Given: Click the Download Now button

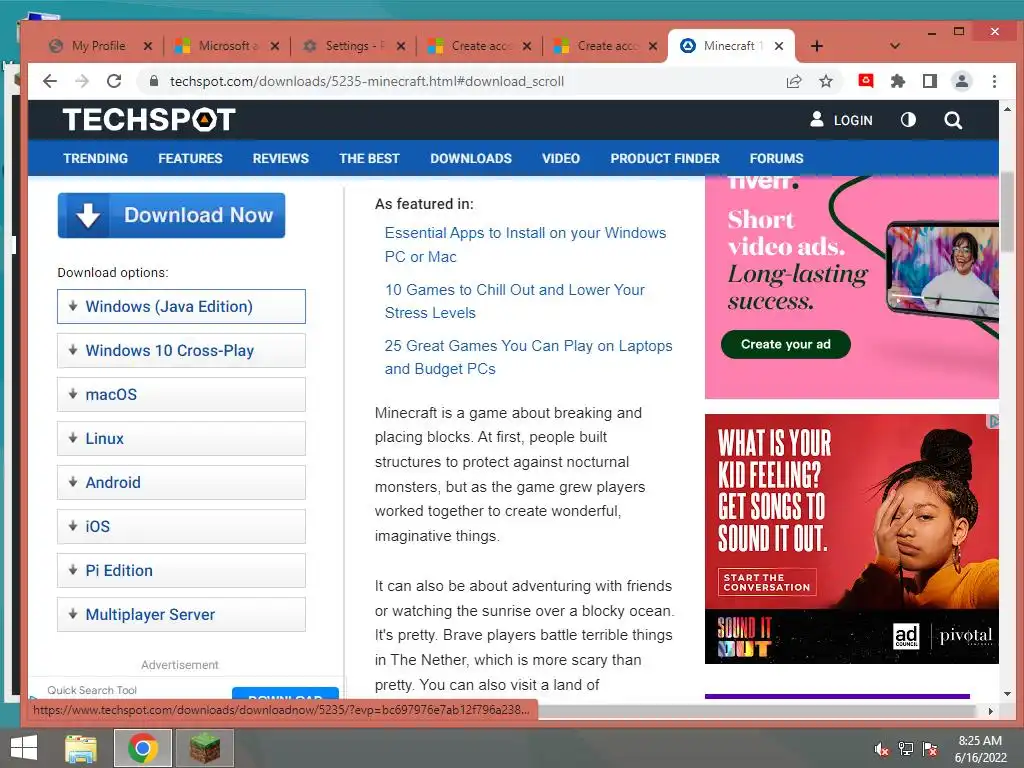Looking at the screenshot, I should 171,215.
